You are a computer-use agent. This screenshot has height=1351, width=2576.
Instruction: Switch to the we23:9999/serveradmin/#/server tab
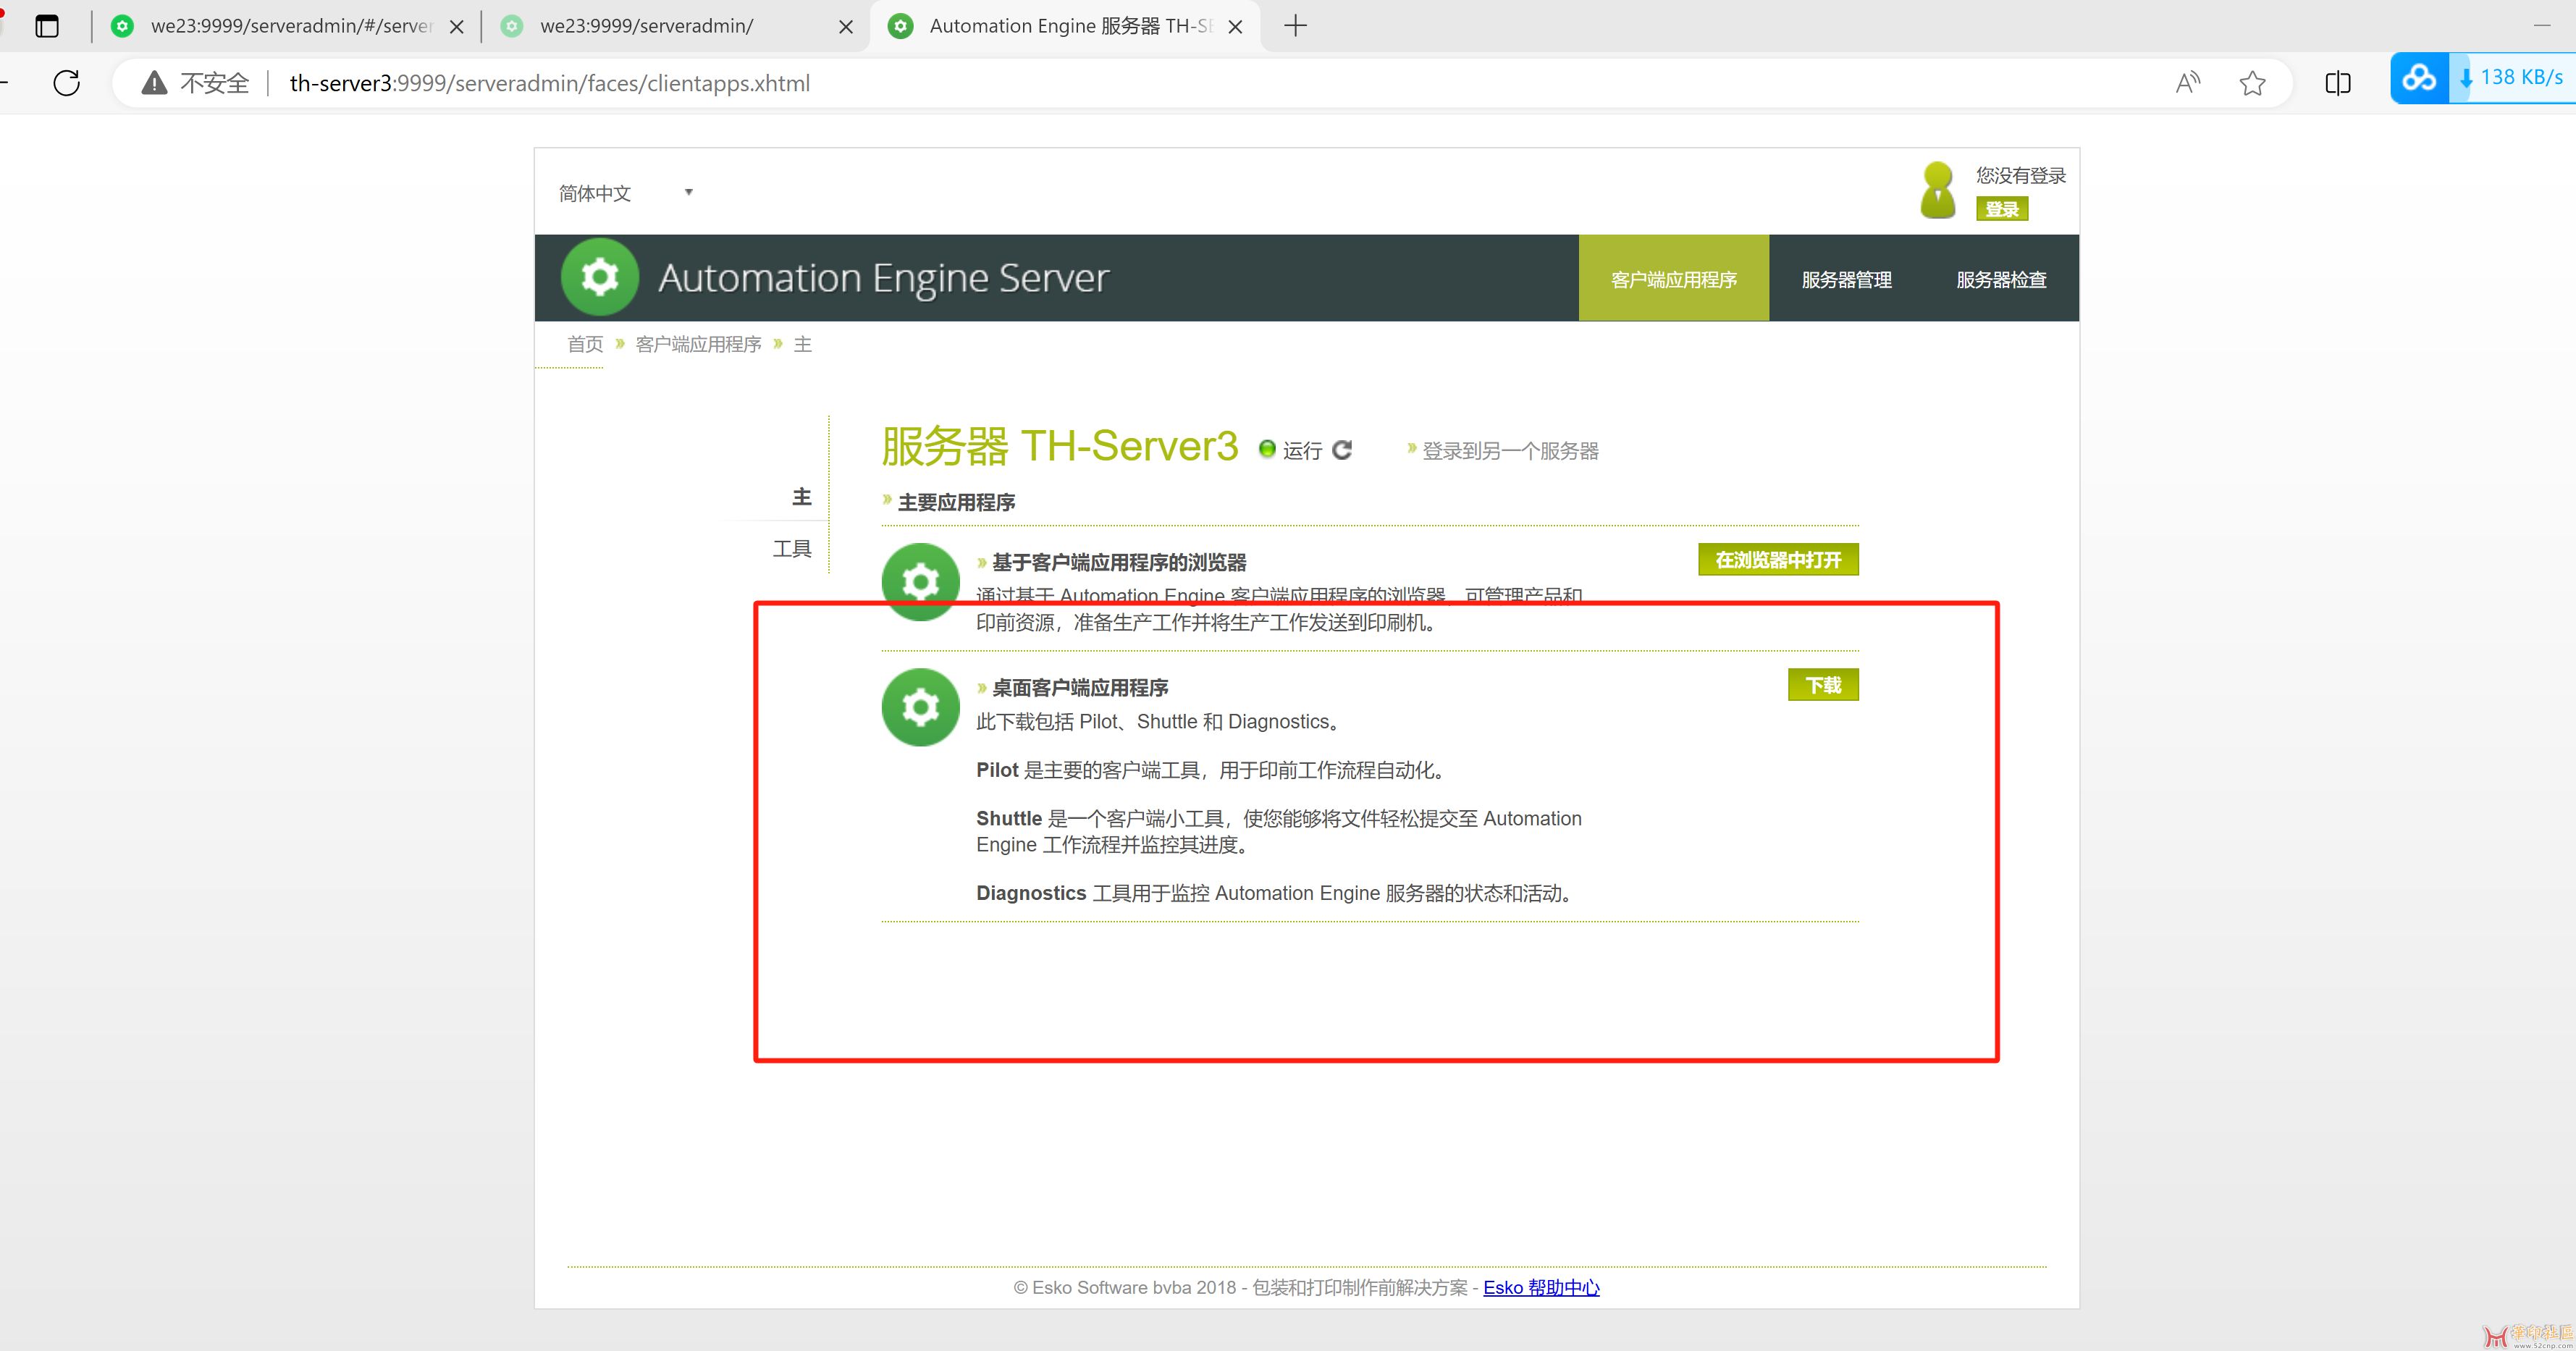[x=285, y=26]
